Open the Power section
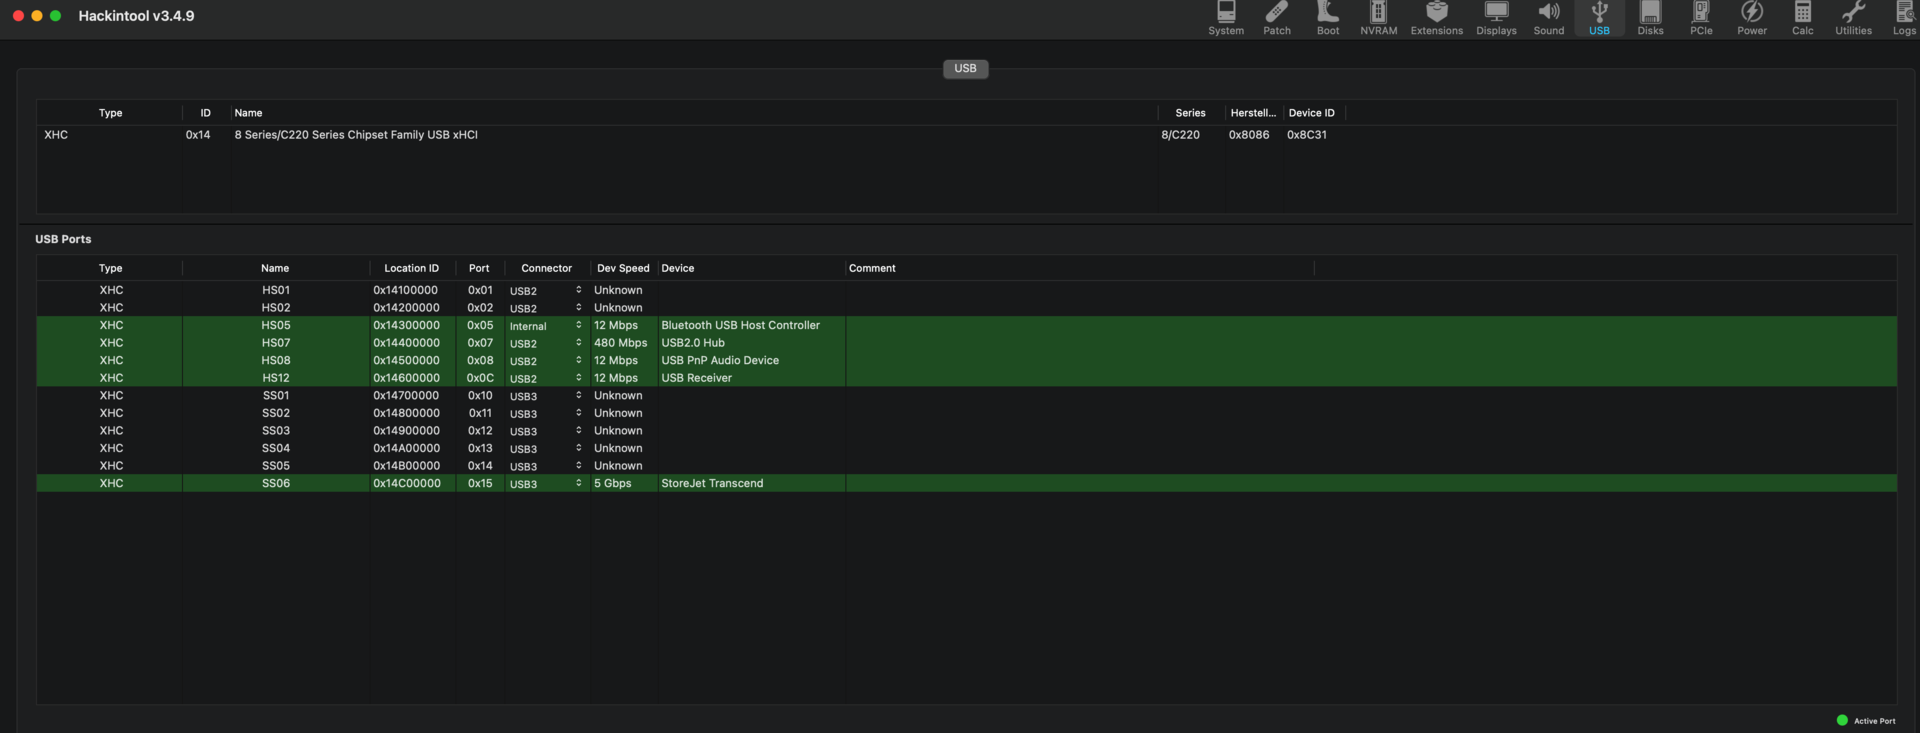Viewport: 1920px width, 733px height. click(1751, 18)
